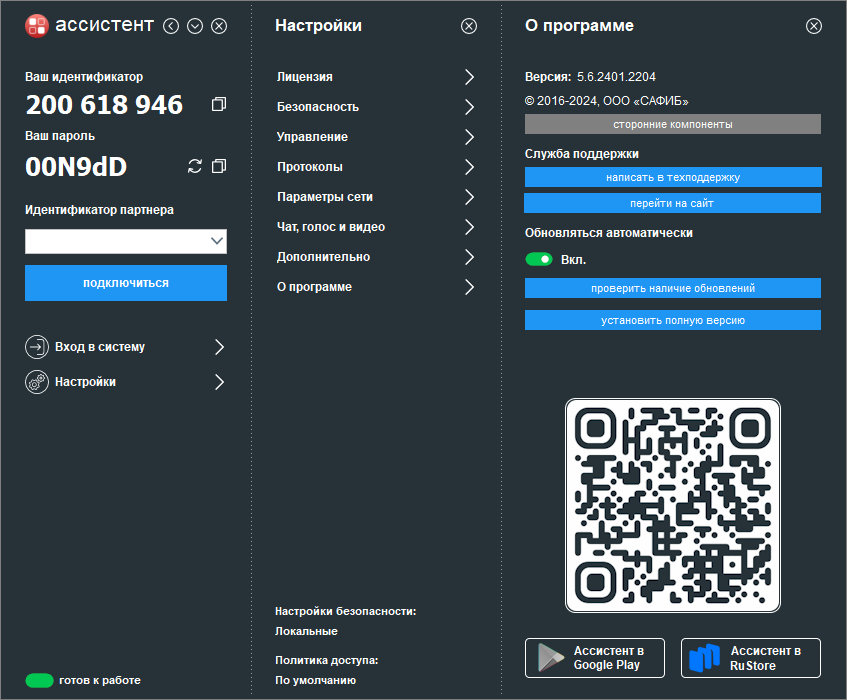Expand О программе chevron arrow
The width and height of the screenshot is (847, 700).
point(469,287)
